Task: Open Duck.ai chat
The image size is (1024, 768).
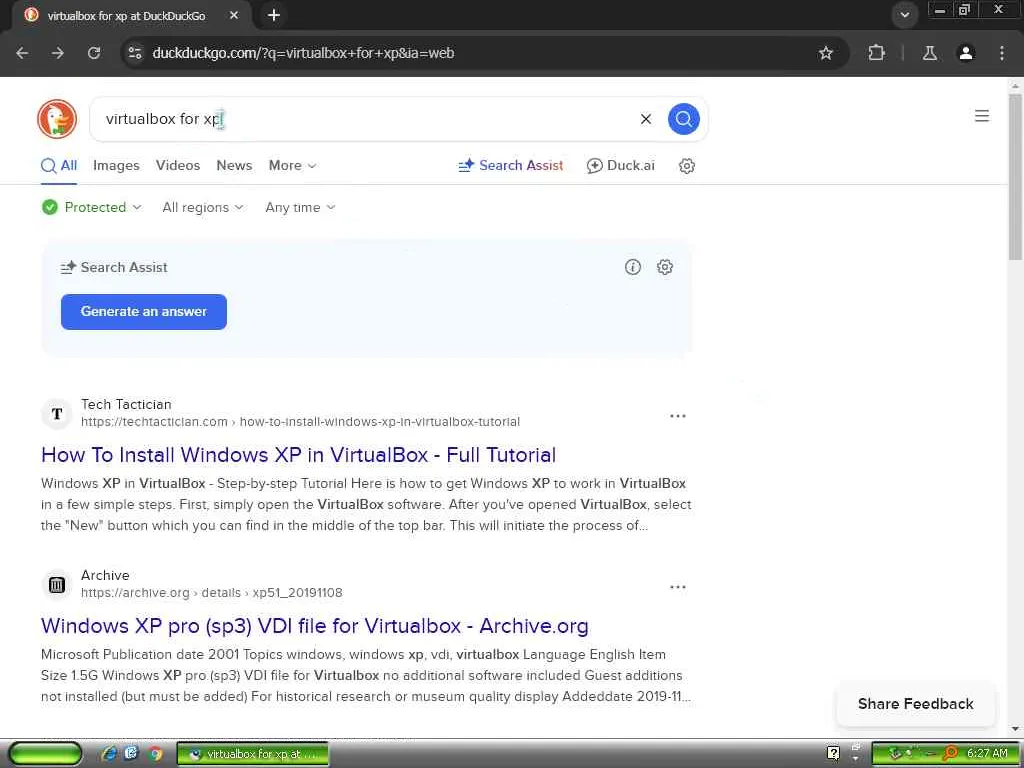Action: point(620,165)
